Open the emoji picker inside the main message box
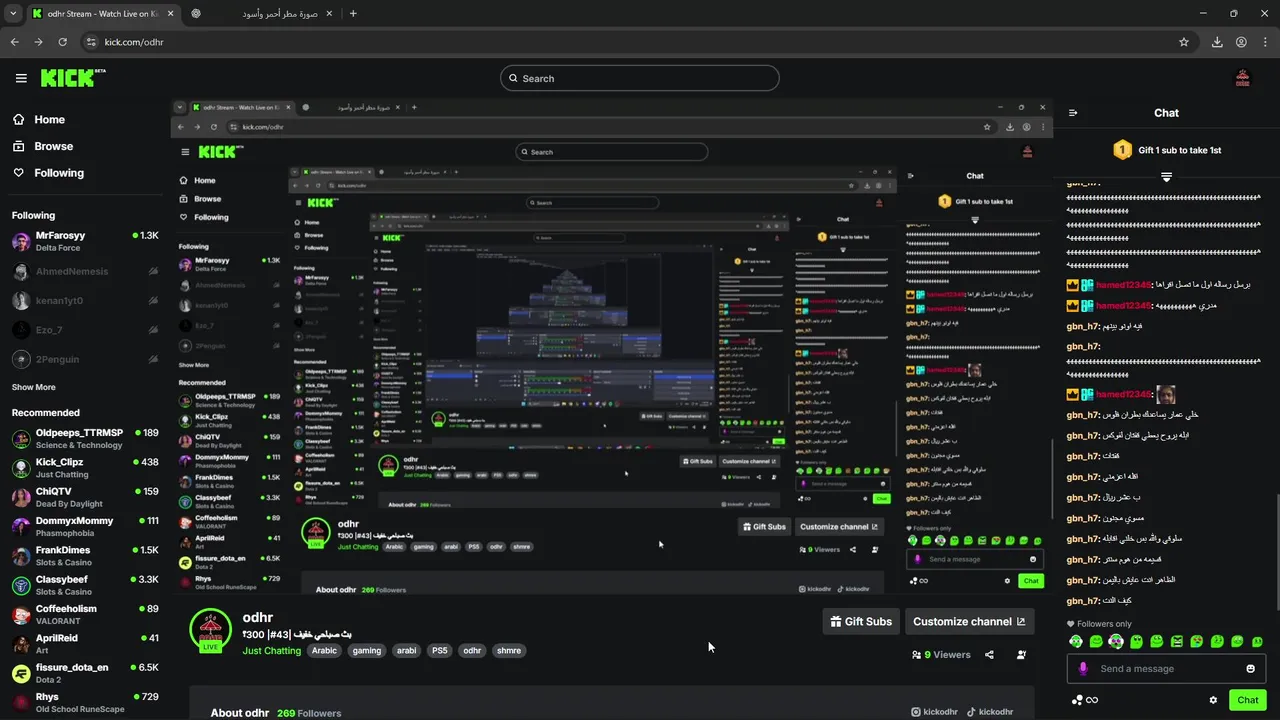The width and height of the screenshot is (1280, 720). tap(1250, 669)
